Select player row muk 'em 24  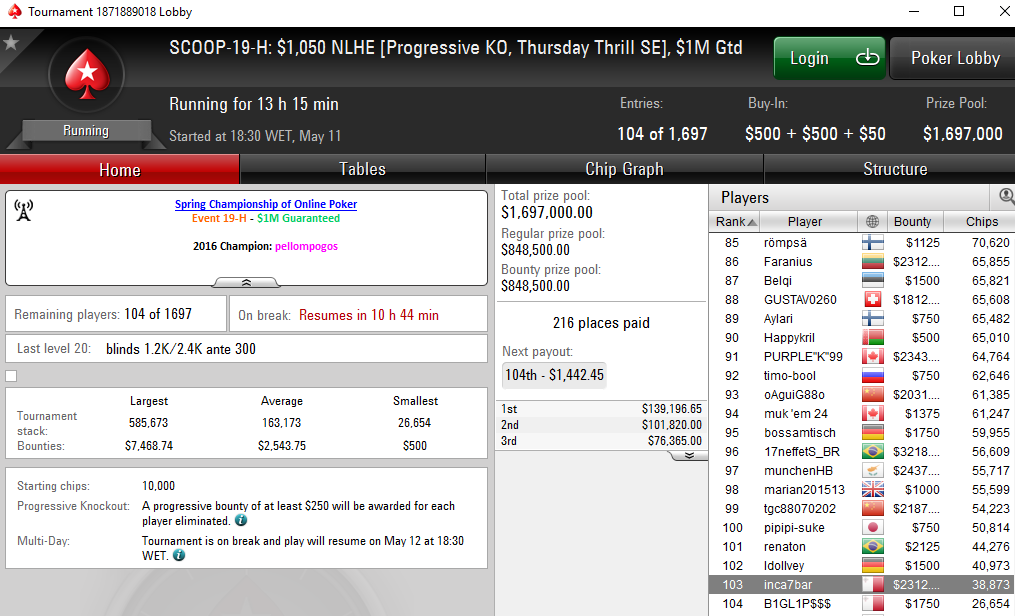coord(862,413)
